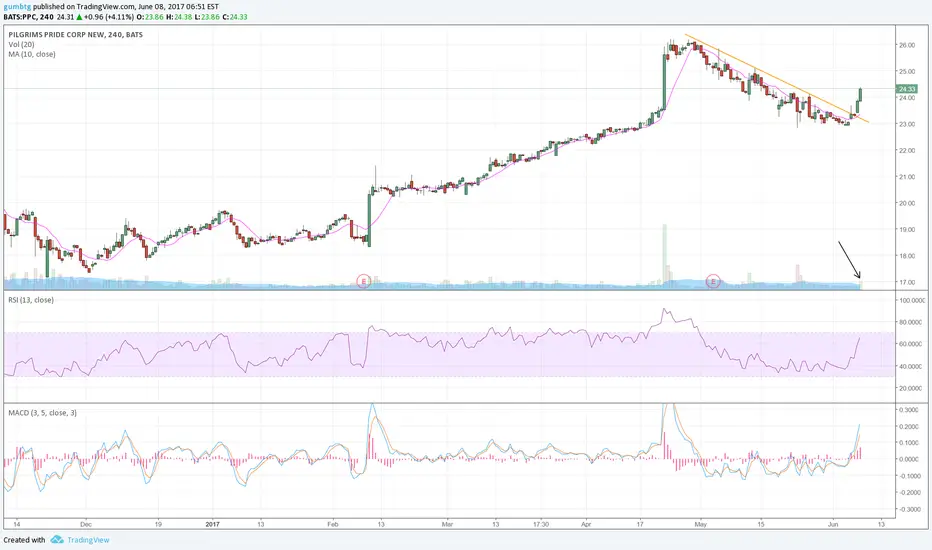Click the 0.3000 MACD axis label
932x550 pixels.
909,410
